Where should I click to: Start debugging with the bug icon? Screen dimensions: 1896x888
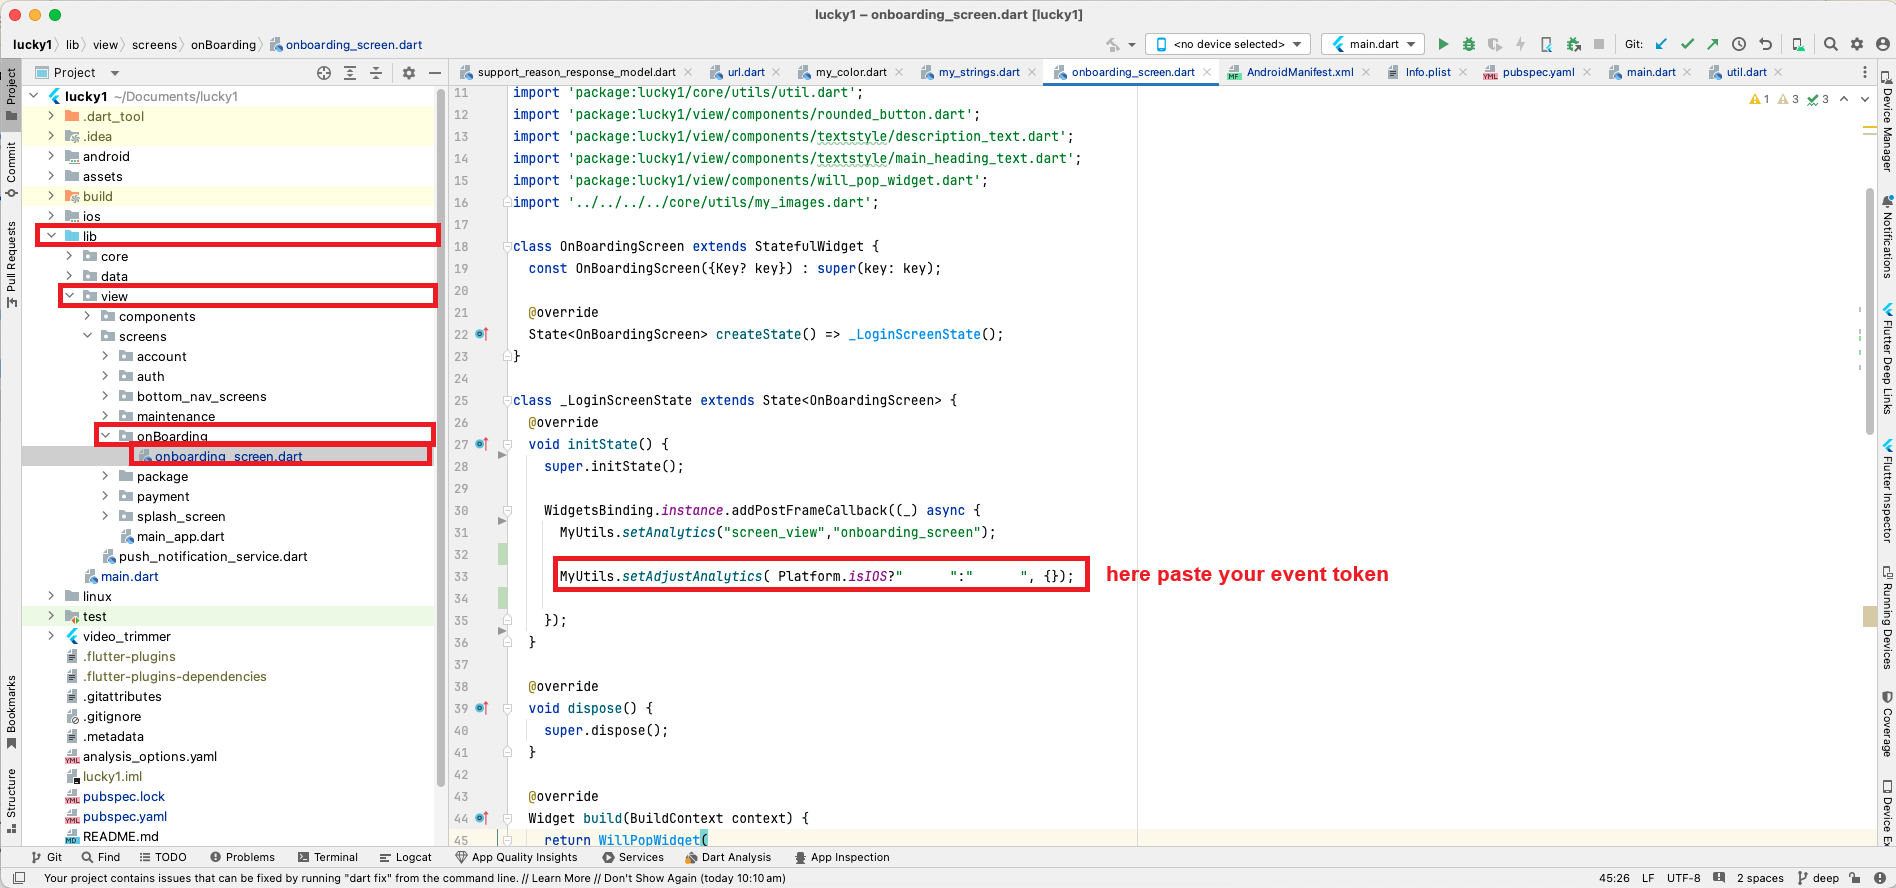1468,44
